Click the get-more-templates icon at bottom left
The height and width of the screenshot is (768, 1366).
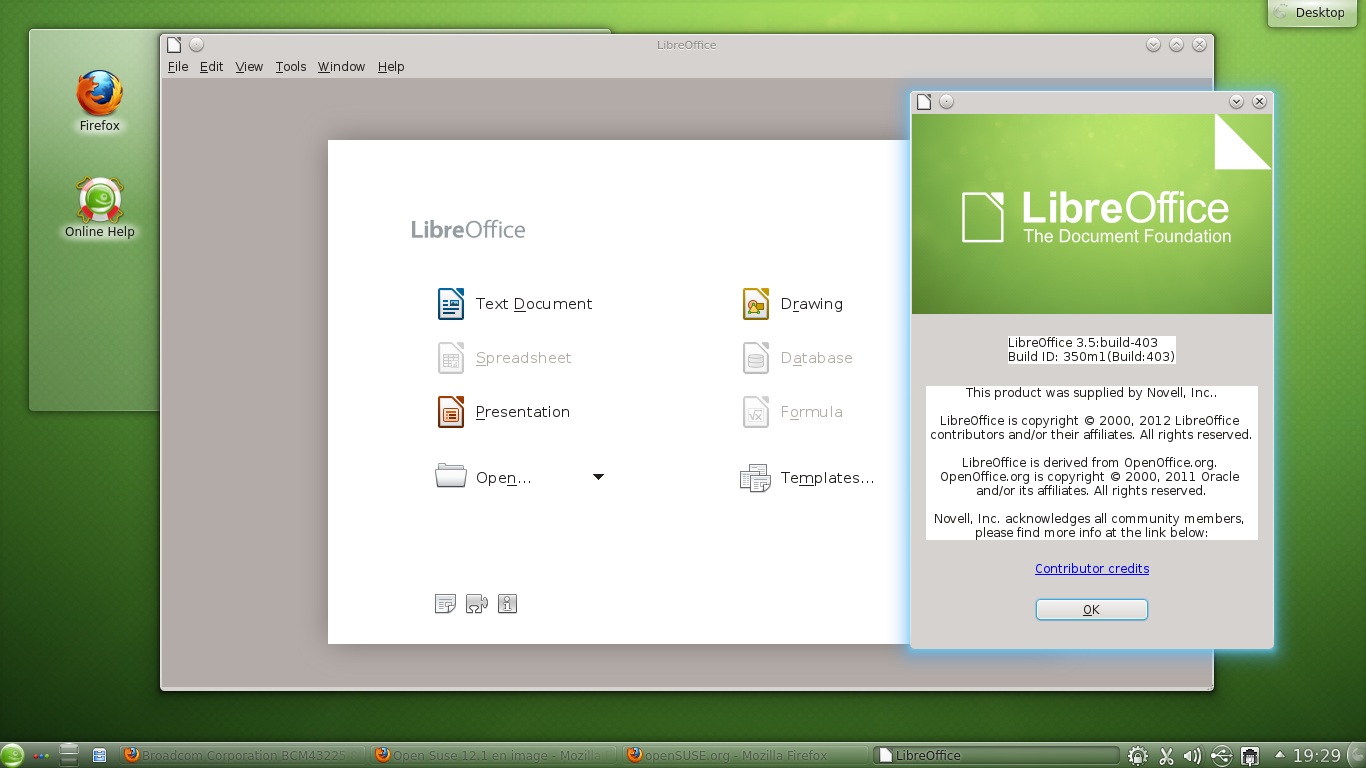coord(445,604)
